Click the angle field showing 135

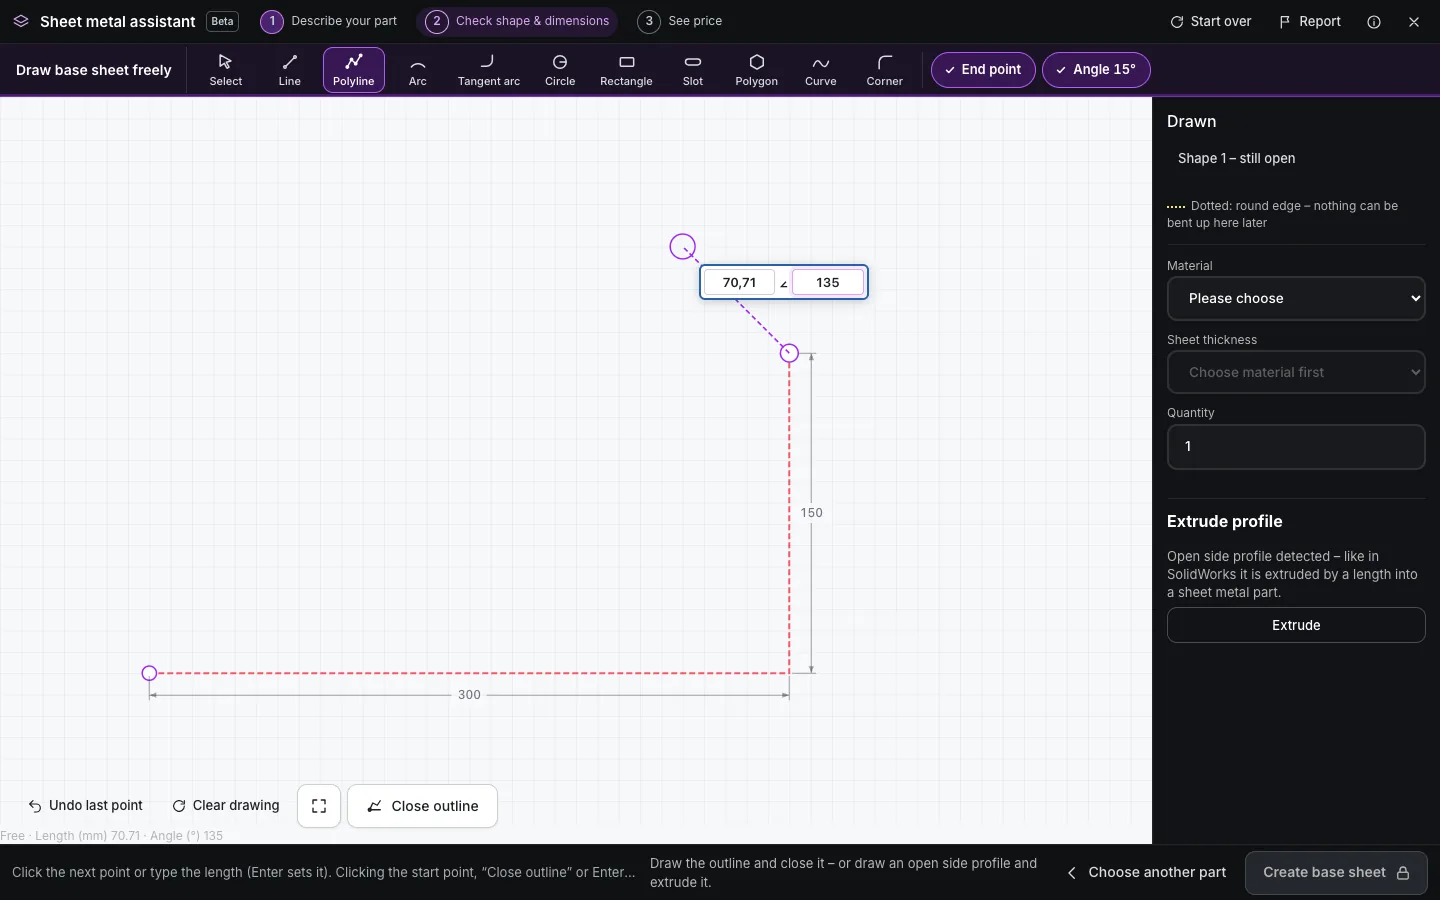(828, 283)
